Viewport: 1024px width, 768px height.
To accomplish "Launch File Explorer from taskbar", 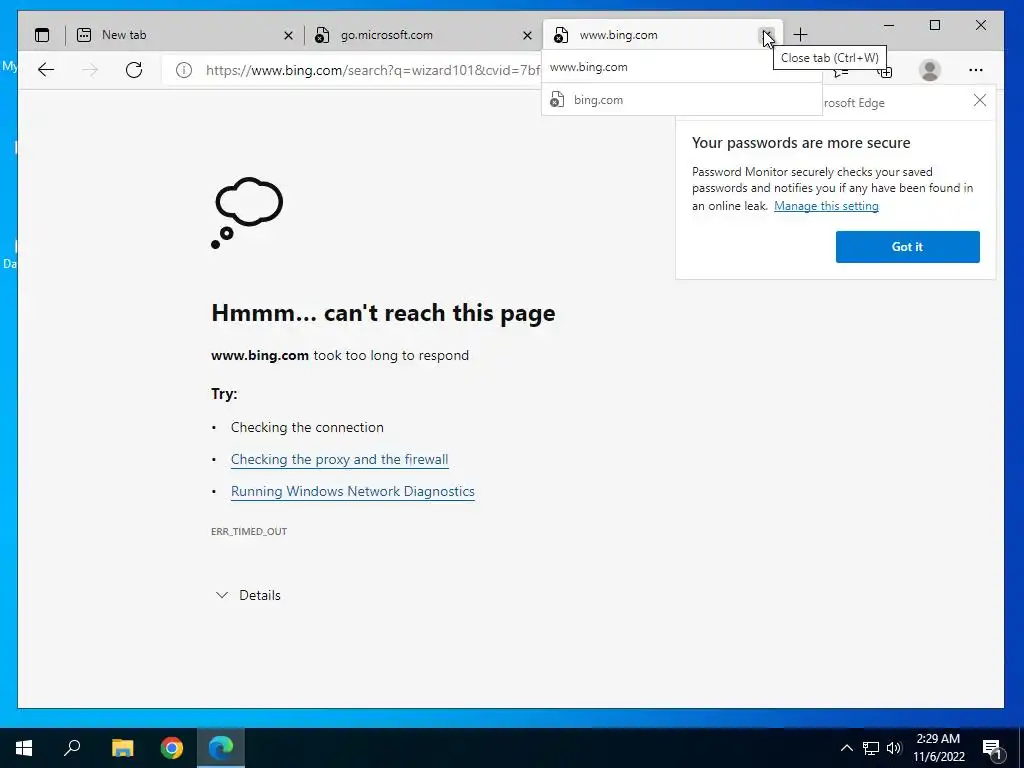I will 122,748.
